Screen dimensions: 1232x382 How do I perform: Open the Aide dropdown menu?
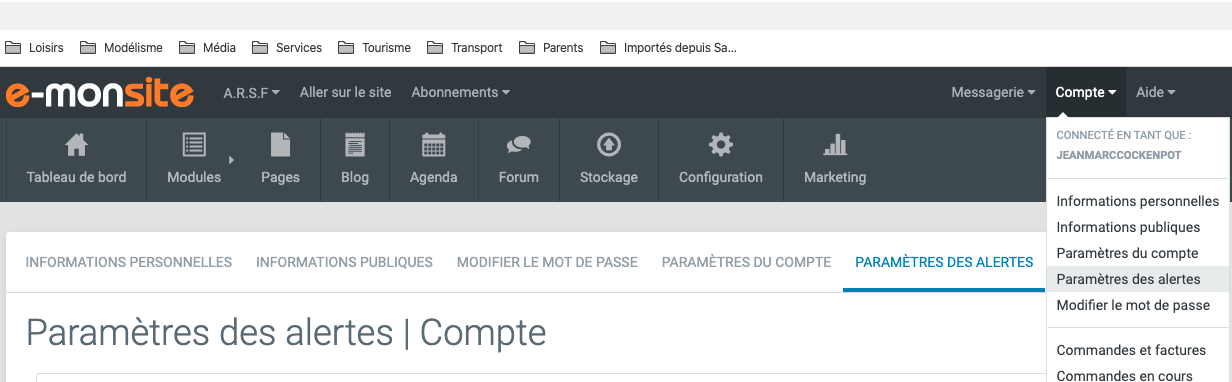point(1155,92)
